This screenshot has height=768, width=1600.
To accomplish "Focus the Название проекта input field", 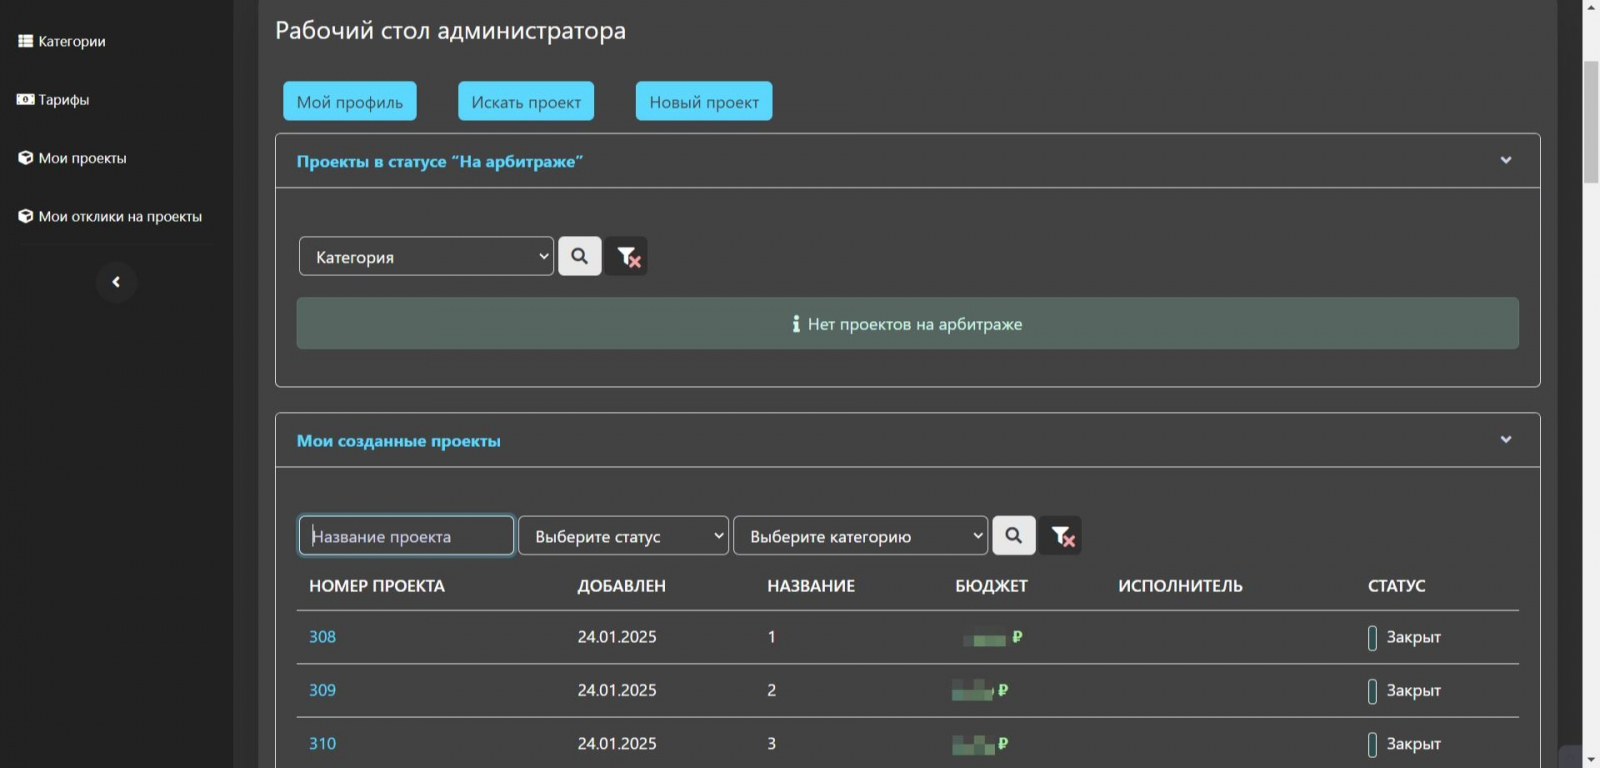I will [406, 536].
